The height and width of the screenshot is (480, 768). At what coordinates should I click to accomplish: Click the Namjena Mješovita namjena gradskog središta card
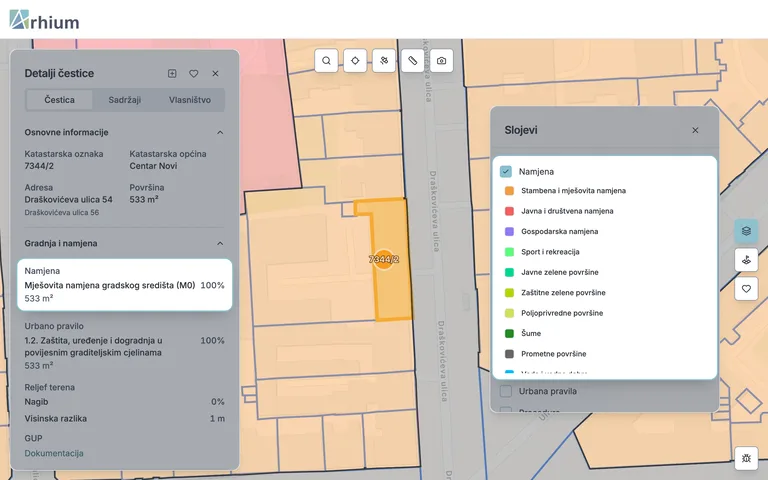(x=124, y=285)
